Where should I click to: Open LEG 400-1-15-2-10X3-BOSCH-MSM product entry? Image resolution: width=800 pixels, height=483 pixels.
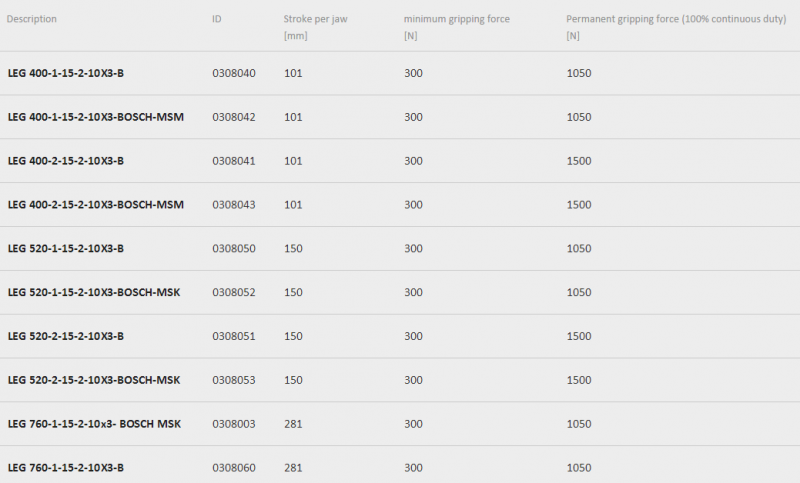[x=96, y=117]
